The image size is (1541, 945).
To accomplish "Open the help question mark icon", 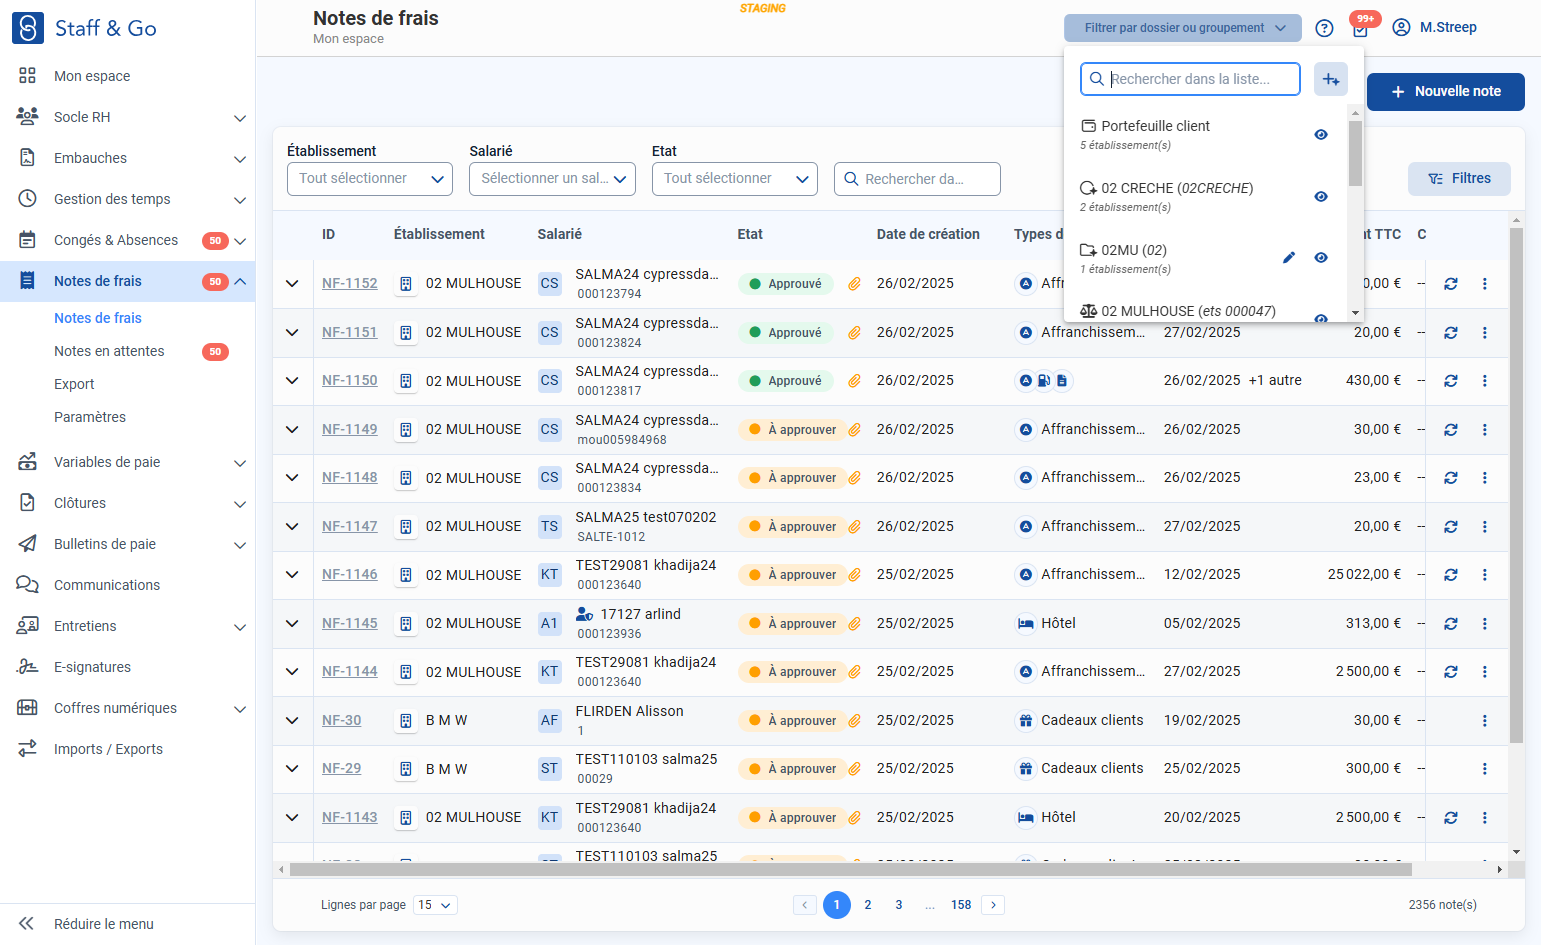I will 1324,28.
